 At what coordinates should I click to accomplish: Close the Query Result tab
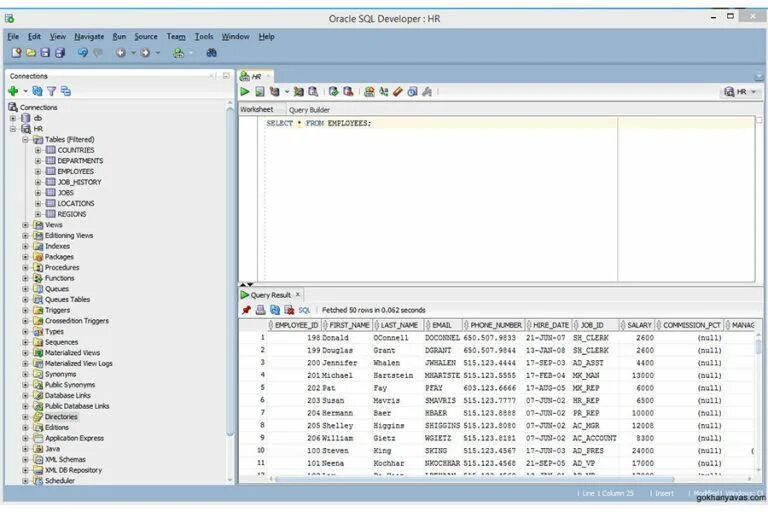(298, 294)
